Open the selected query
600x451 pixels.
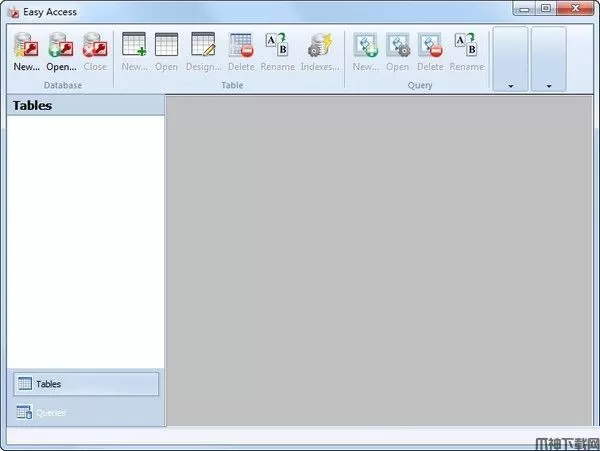click(x=398, y=52)
